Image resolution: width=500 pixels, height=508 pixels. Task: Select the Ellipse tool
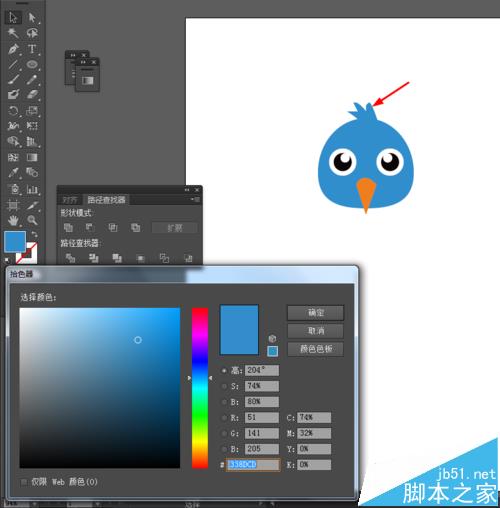tap(32, 64)
